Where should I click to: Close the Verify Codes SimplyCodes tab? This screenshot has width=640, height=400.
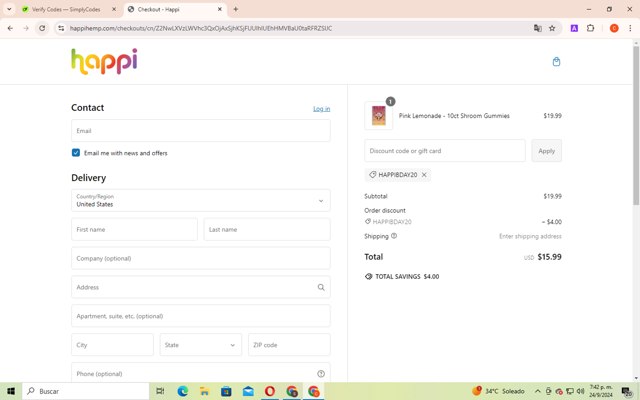114,9
